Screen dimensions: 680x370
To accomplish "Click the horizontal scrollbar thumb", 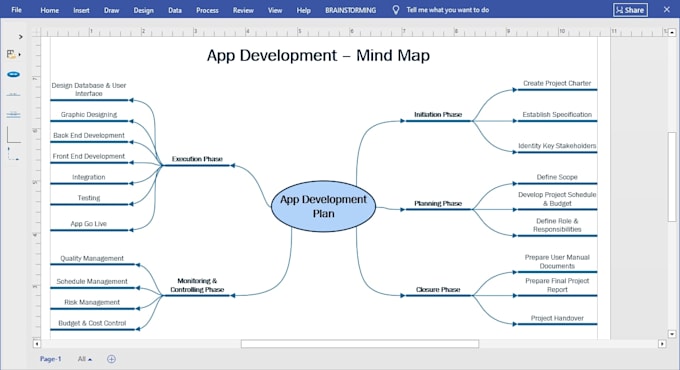I will [x=360, y=344].
